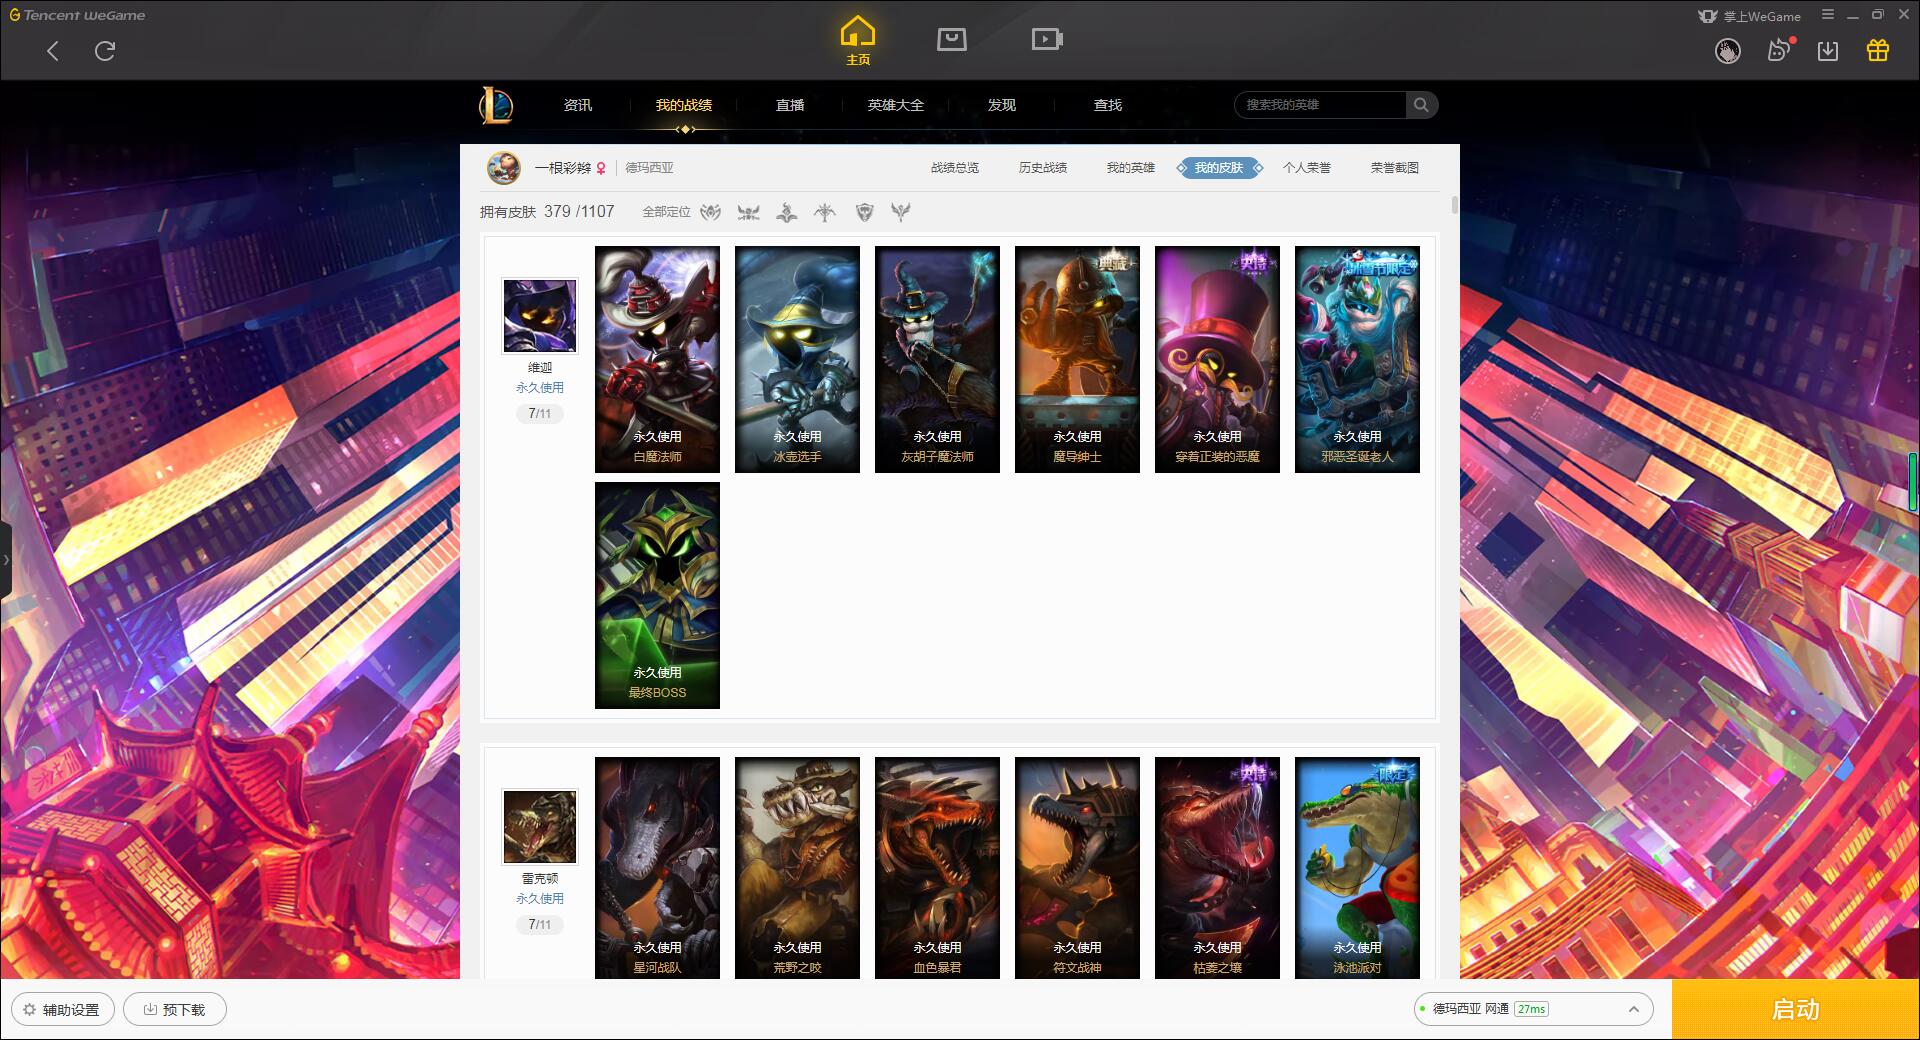Select the first role filter icon after 全部定位
The image size is (1920, 1040).
click(x=710, y=212)
